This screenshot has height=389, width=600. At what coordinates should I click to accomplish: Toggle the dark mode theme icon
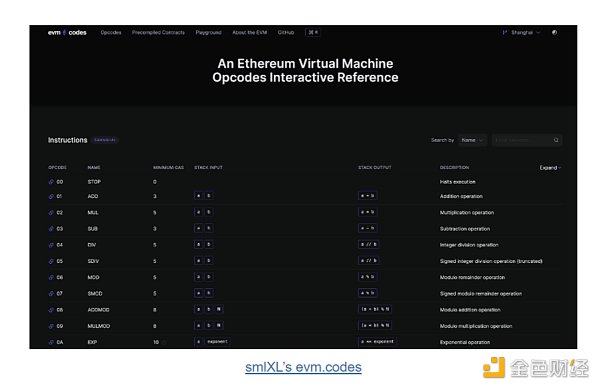[x=554, y=33]
